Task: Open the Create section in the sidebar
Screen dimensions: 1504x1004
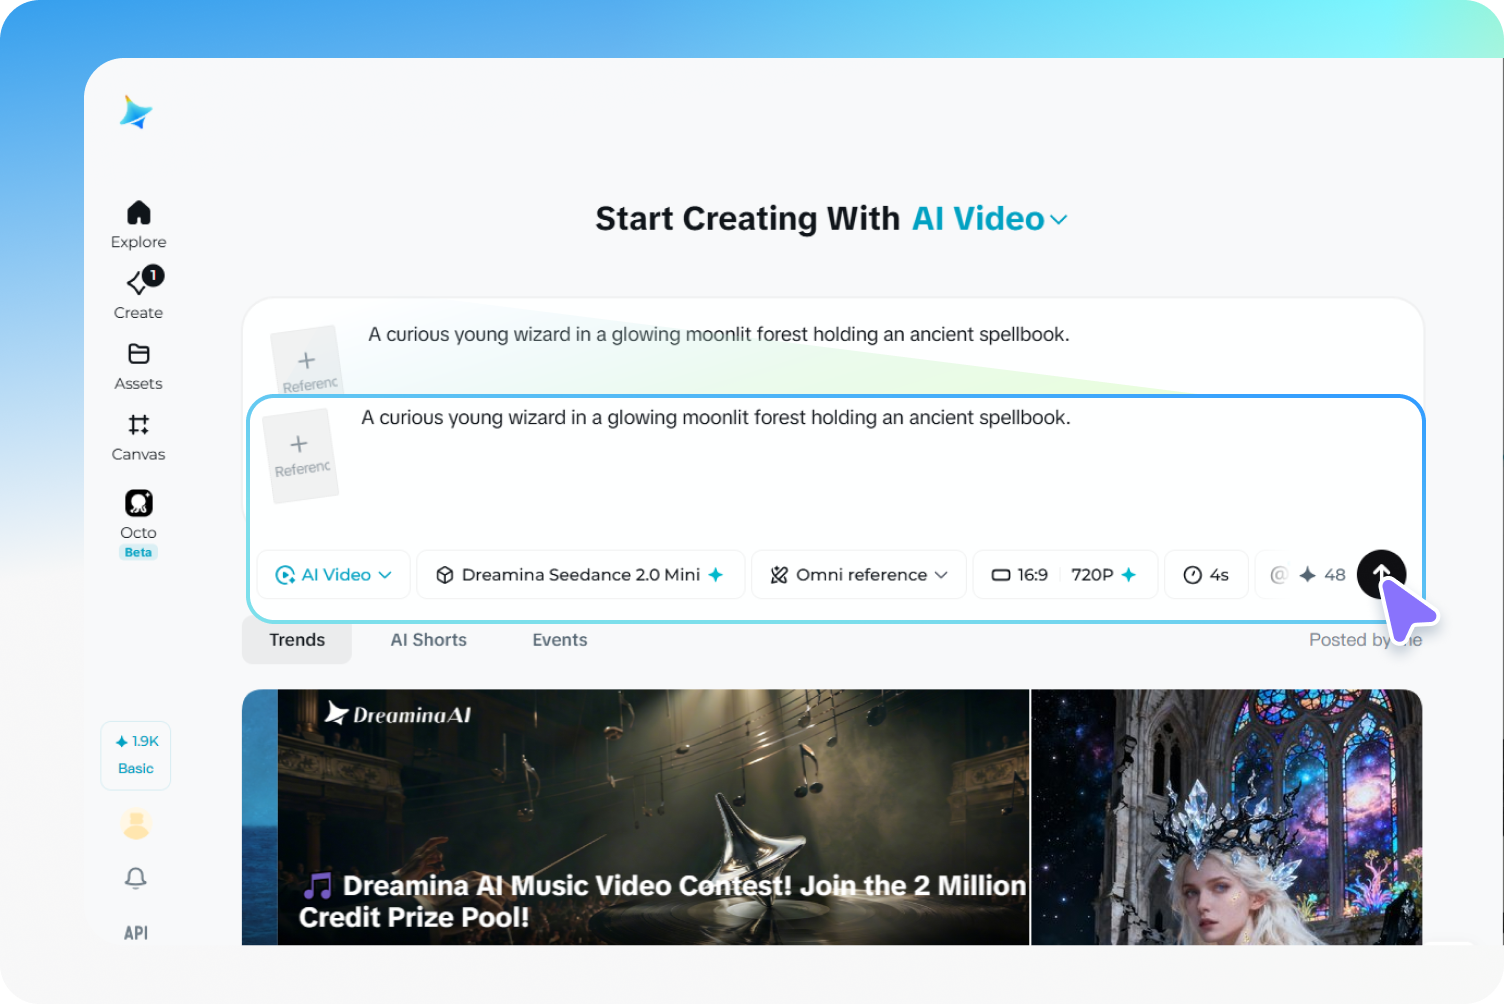Action: 139,293
